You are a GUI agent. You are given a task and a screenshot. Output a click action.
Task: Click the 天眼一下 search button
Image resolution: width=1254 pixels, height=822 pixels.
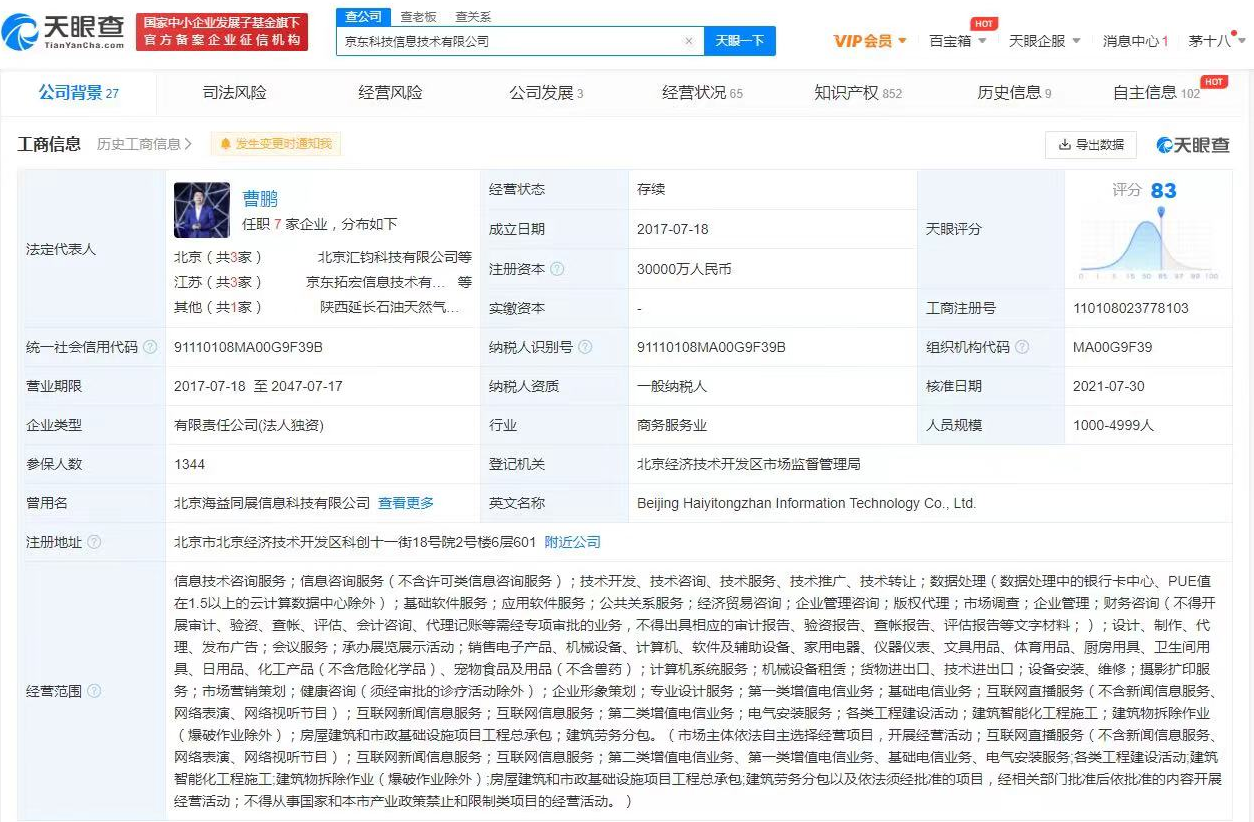point(740,41)
